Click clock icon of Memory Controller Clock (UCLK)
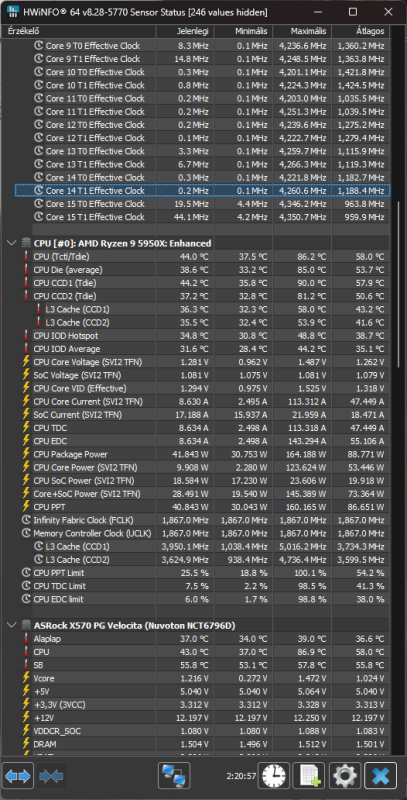 coord(27,534)
